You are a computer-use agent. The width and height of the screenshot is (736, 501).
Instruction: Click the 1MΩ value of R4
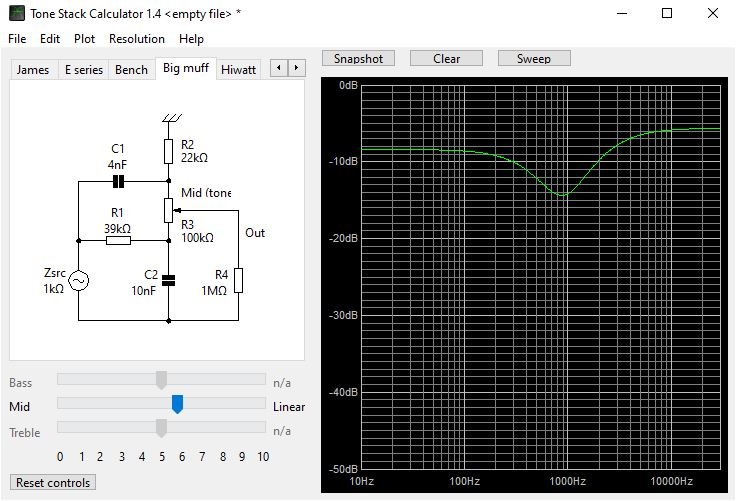point(214,291)
